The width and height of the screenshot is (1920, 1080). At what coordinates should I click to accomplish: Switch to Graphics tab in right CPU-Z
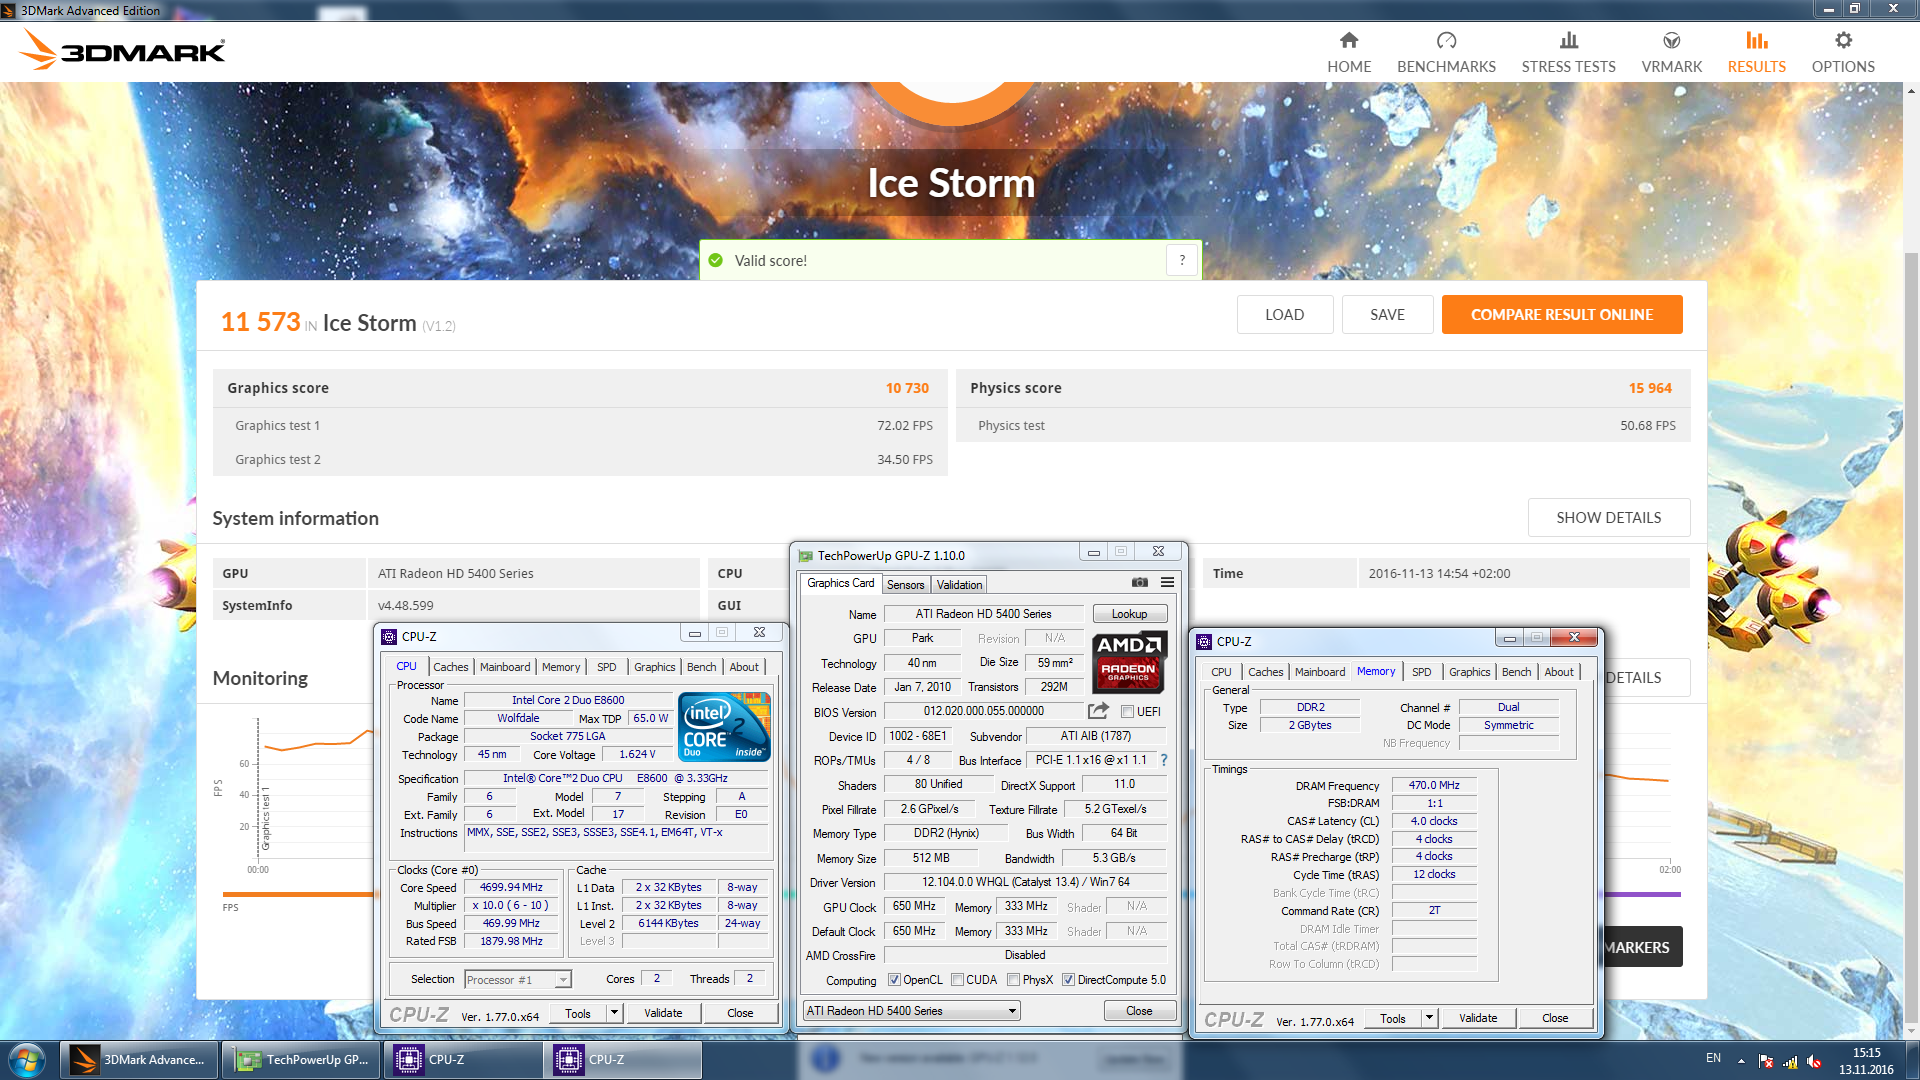[x=1469, y=672]
